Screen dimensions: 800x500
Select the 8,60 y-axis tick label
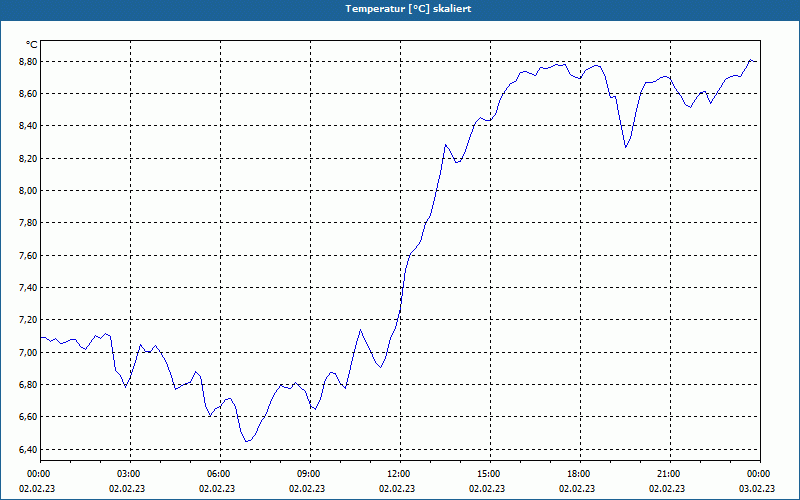pos(28,93)
